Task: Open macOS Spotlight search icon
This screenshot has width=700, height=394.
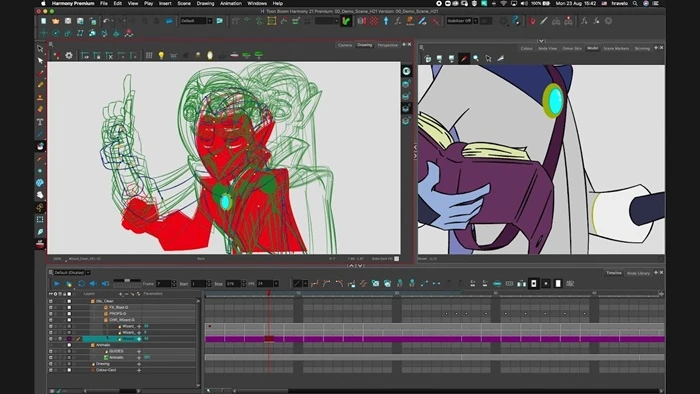Action: (635, 3)
